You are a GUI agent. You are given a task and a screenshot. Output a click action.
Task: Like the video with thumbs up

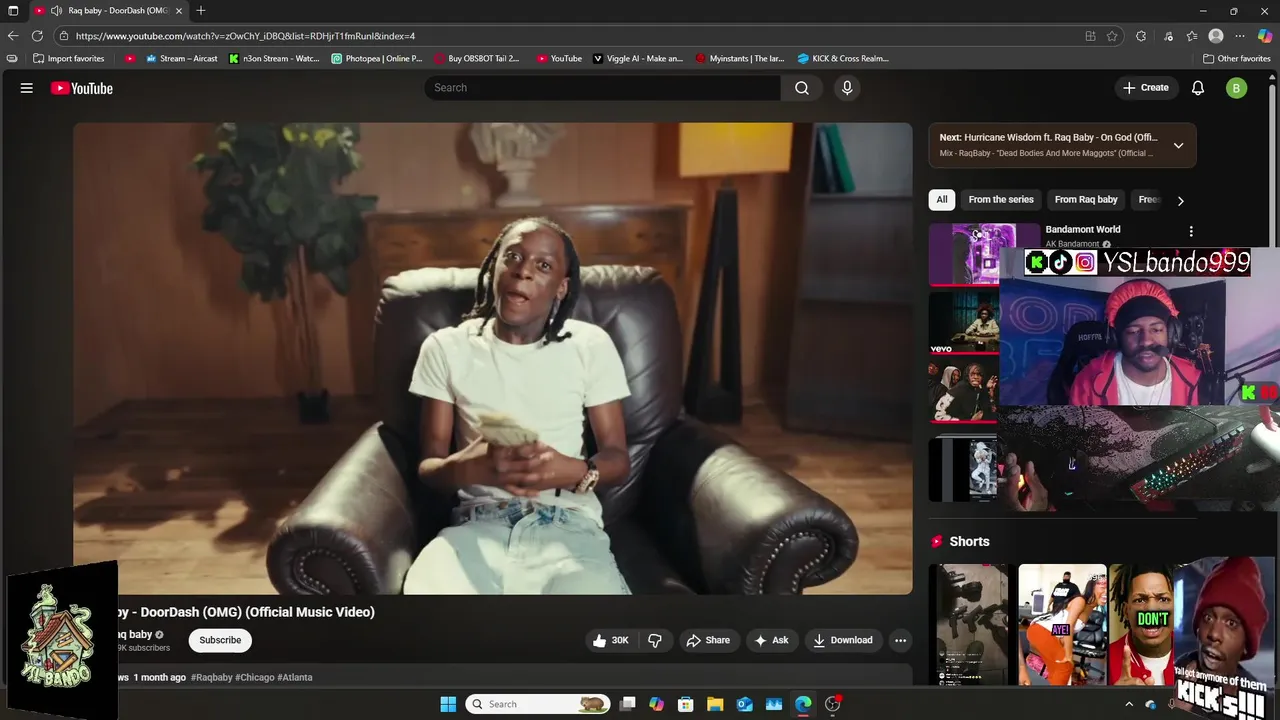610,640
